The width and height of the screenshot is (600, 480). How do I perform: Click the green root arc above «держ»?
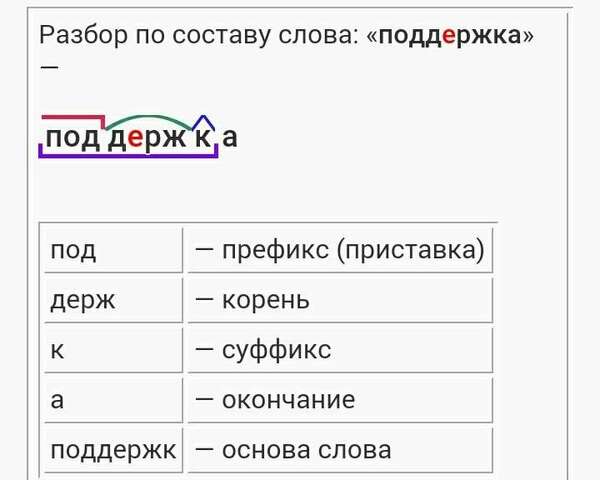pos(149,122)
